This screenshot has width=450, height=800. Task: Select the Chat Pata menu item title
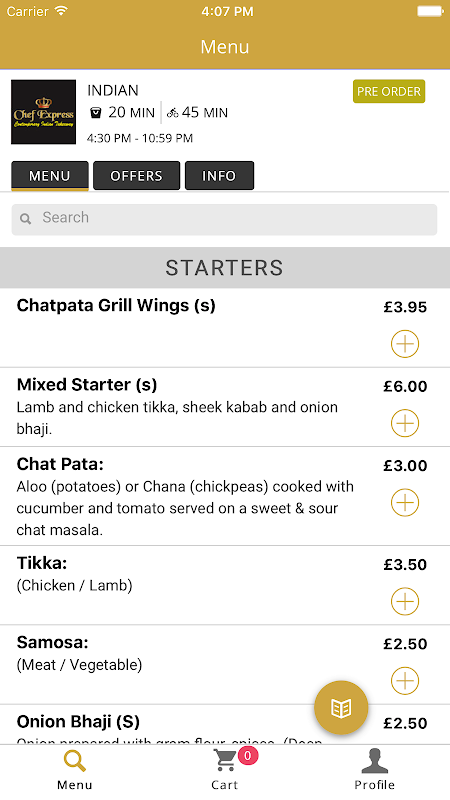pos(60,464)
